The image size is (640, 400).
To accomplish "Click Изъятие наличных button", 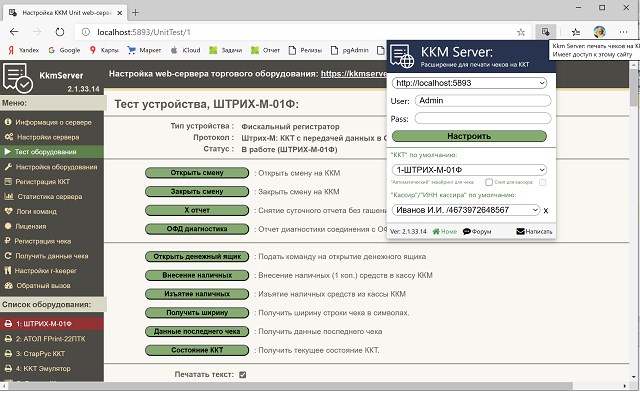I will click(x=197, y=294).
